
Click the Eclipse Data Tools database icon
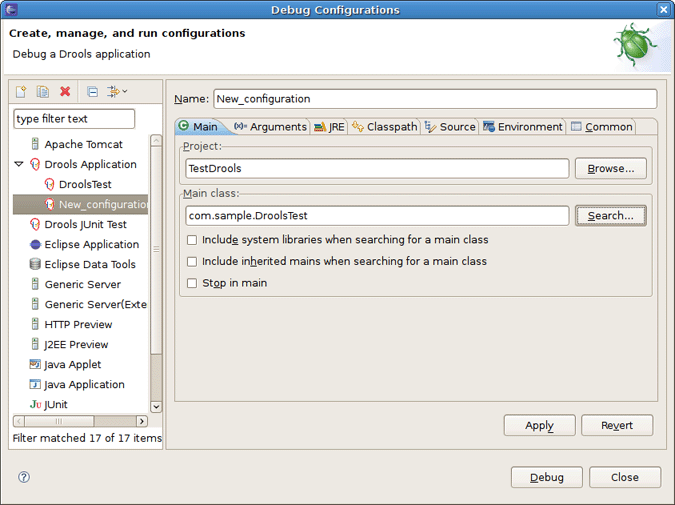pos(35,264)
